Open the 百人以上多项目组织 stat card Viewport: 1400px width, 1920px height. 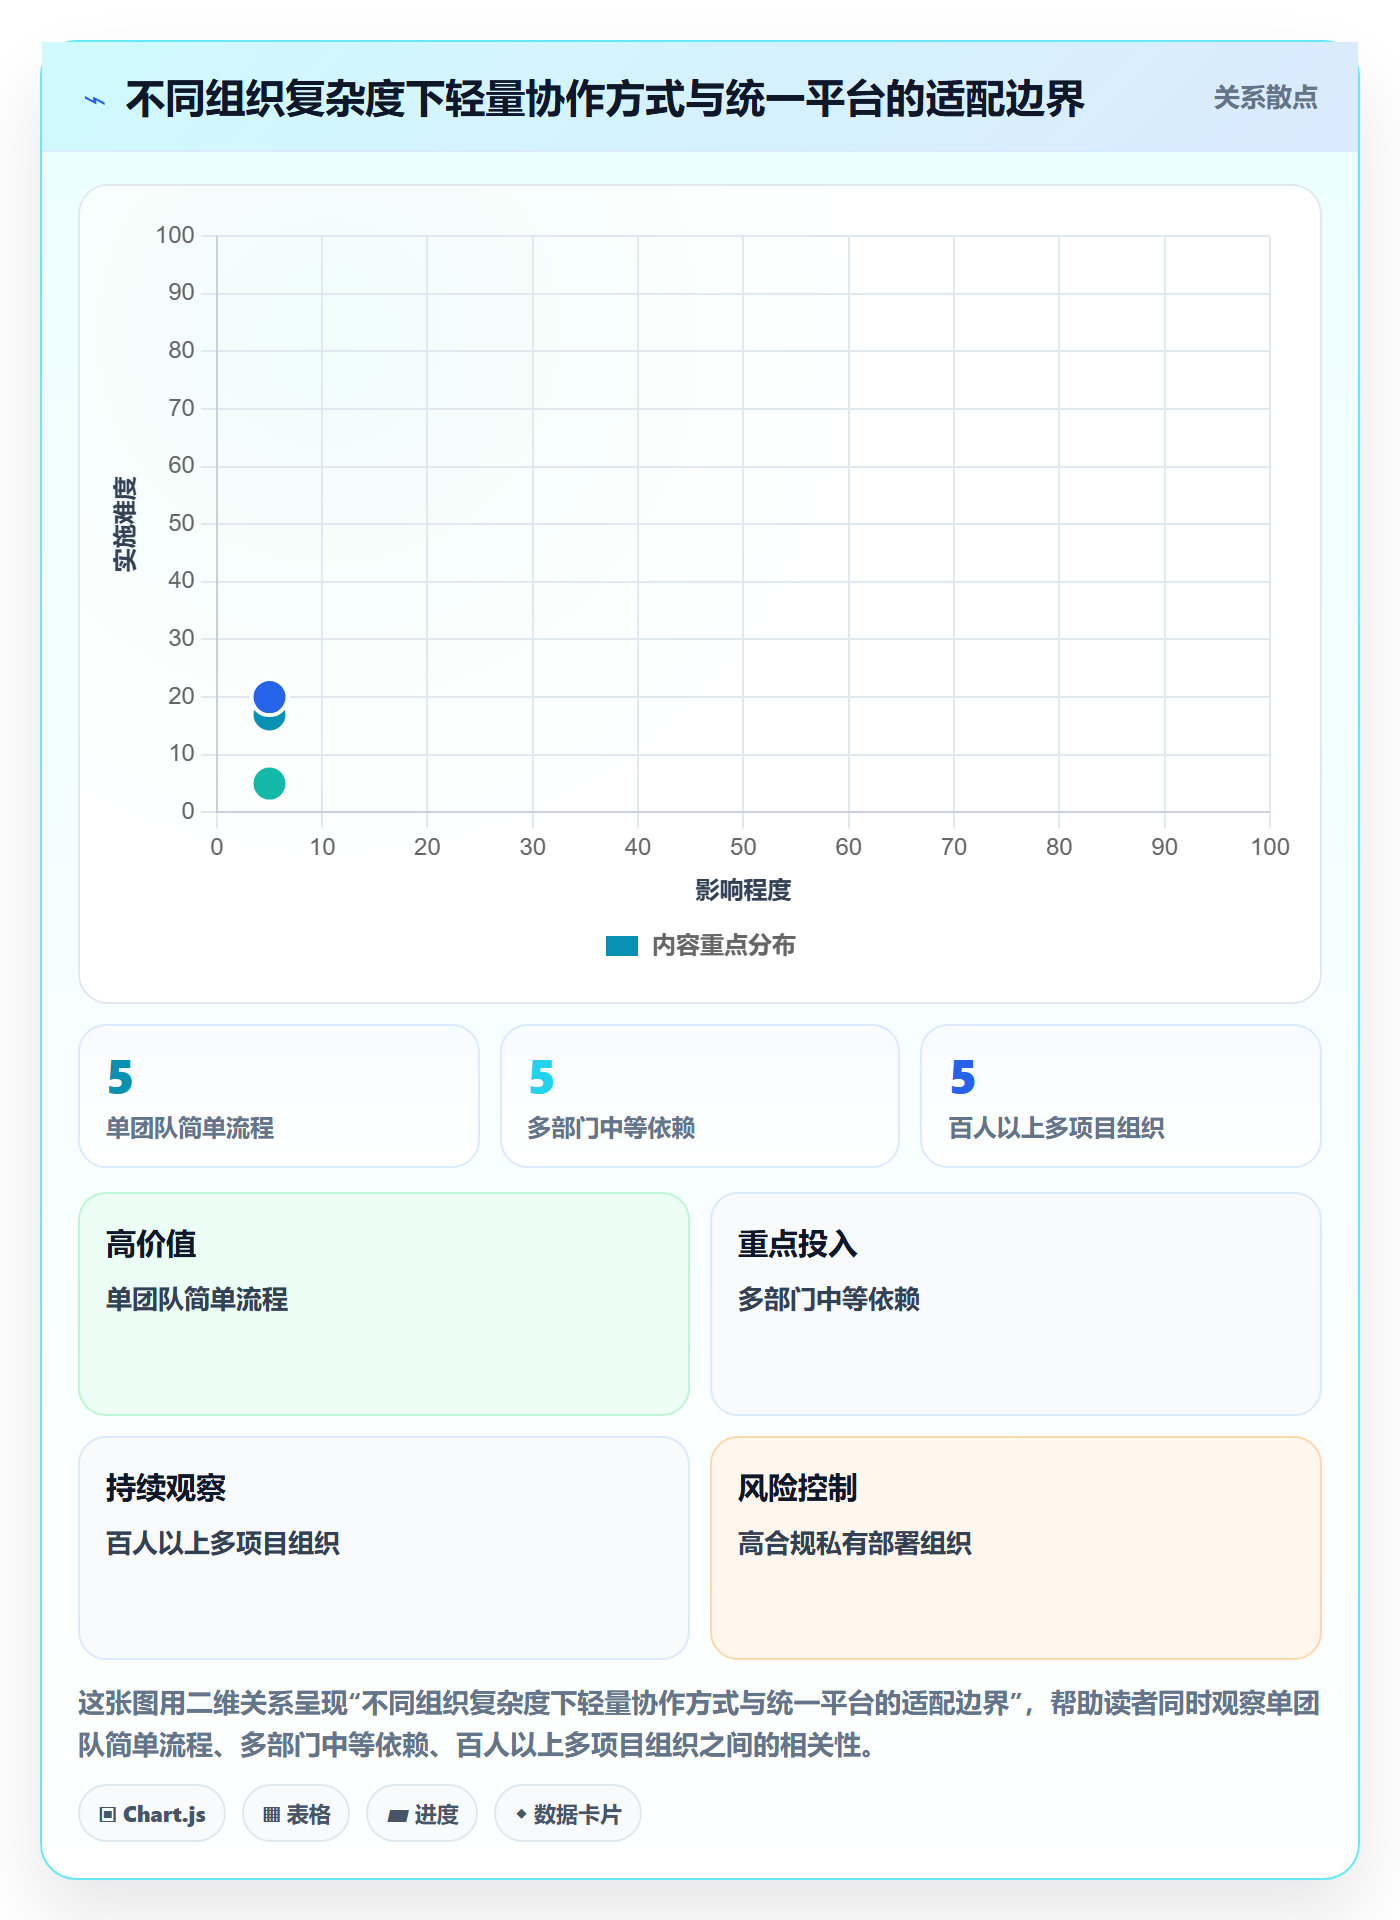(1121, 1096)
